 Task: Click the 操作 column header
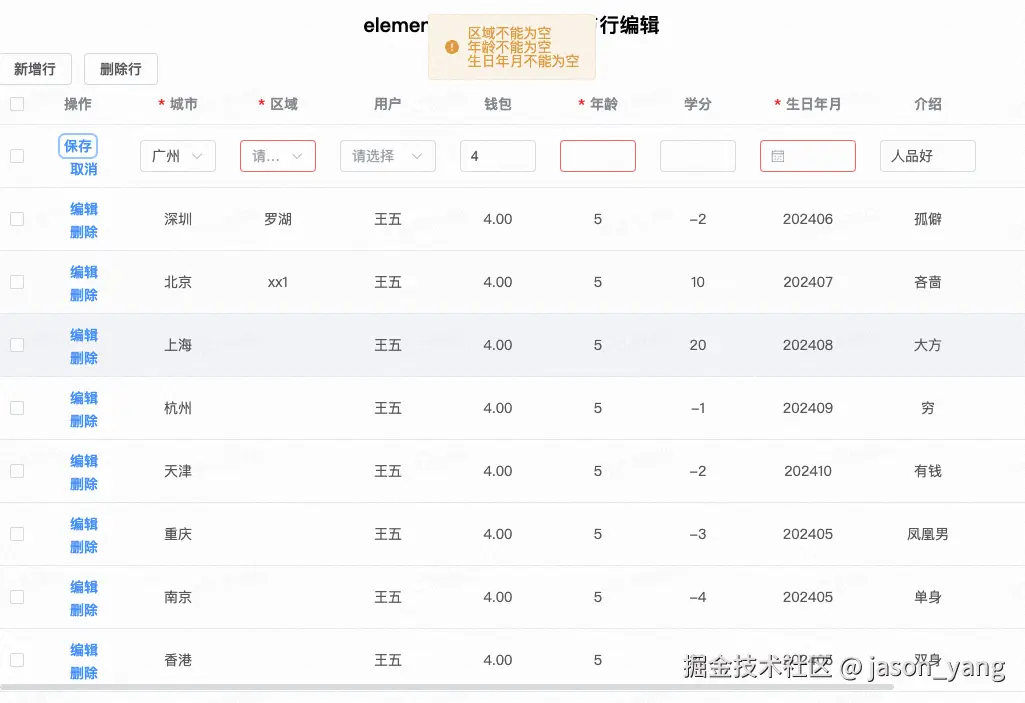pos(78,104)
